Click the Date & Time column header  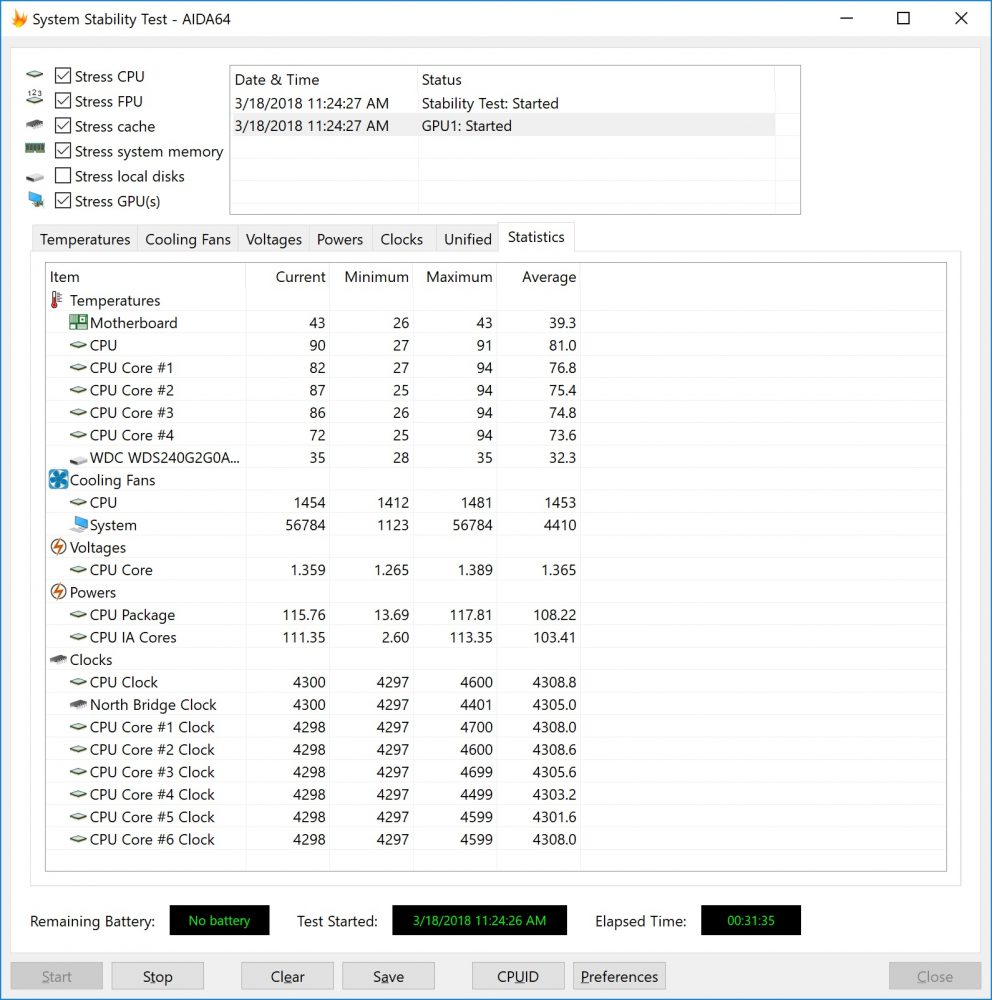pyautogui.click(x=323, y=80)
